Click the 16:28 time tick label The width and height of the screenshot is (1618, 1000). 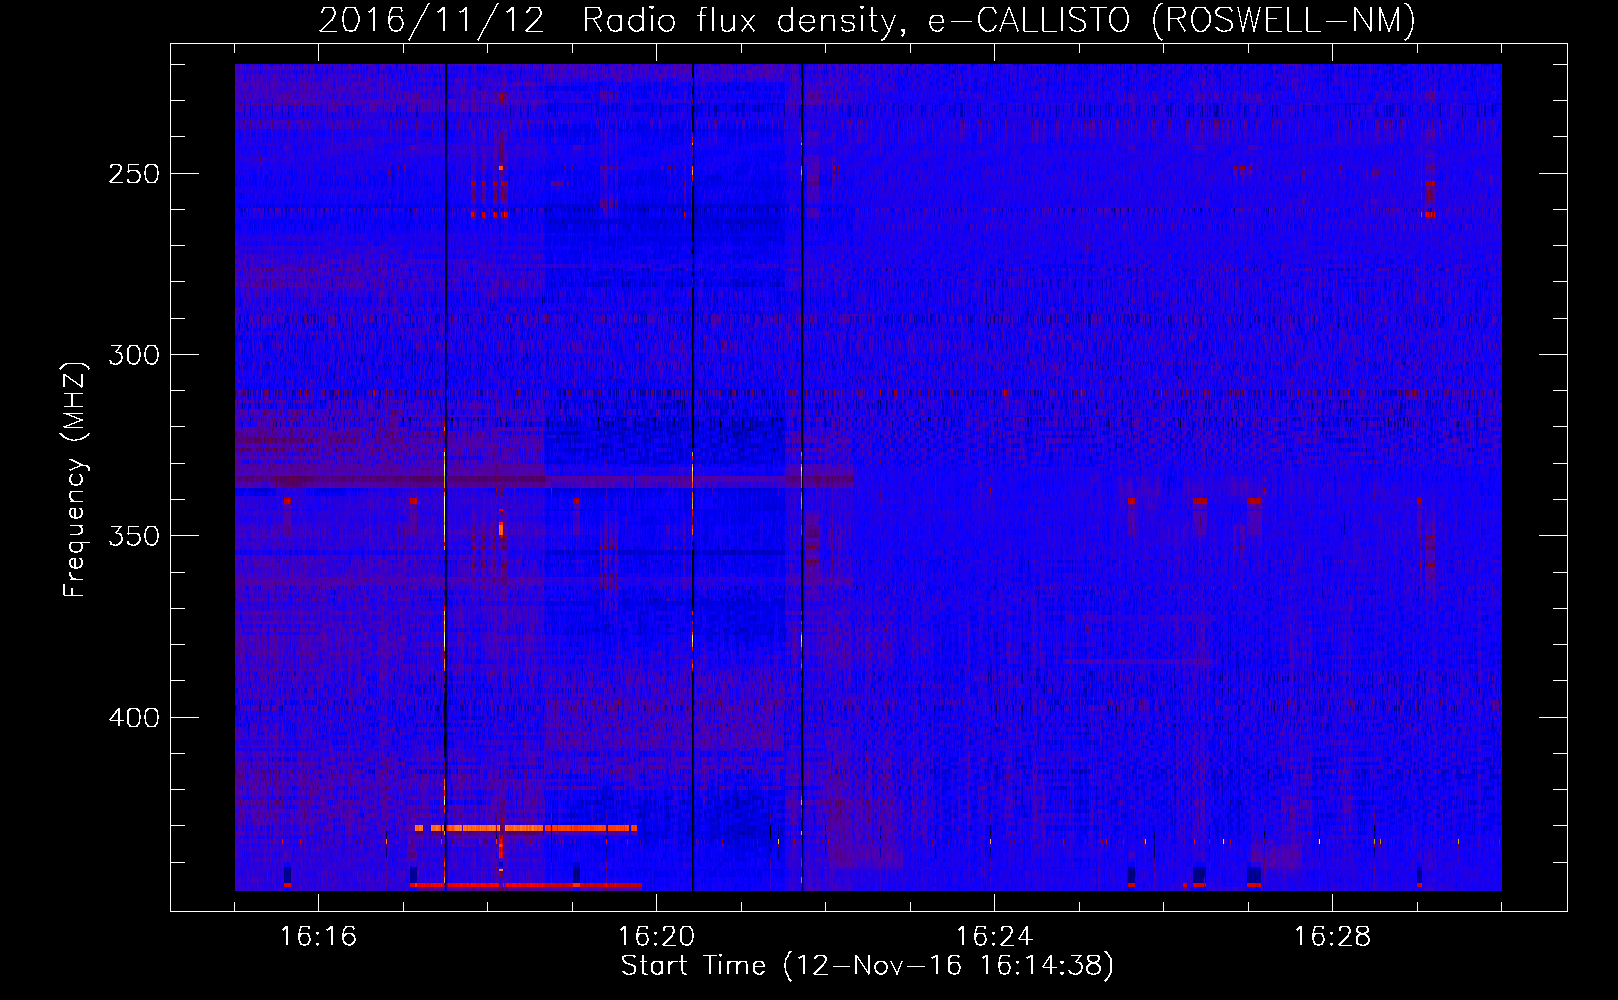coord(1332,937)
